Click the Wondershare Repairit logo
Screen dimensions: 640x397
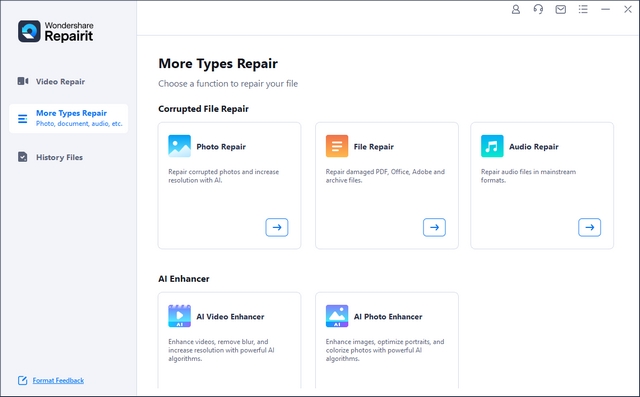coord(56,31)
